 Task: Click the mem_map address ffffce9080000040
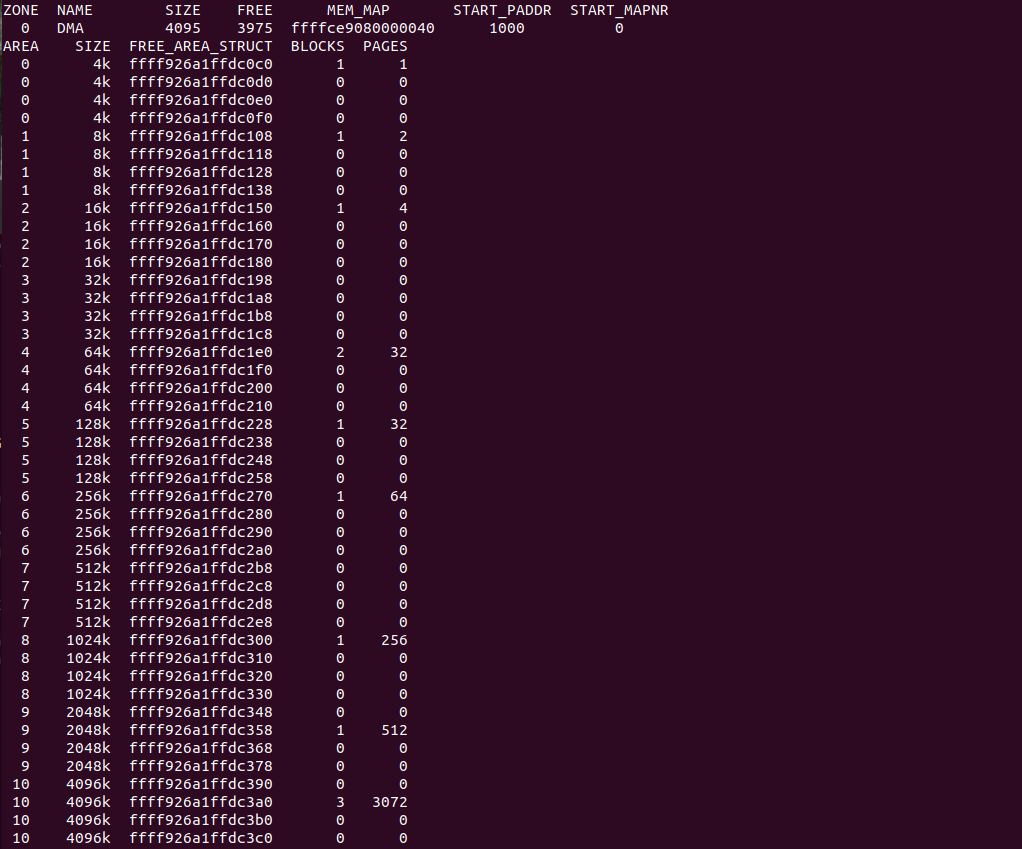point(362,28)
